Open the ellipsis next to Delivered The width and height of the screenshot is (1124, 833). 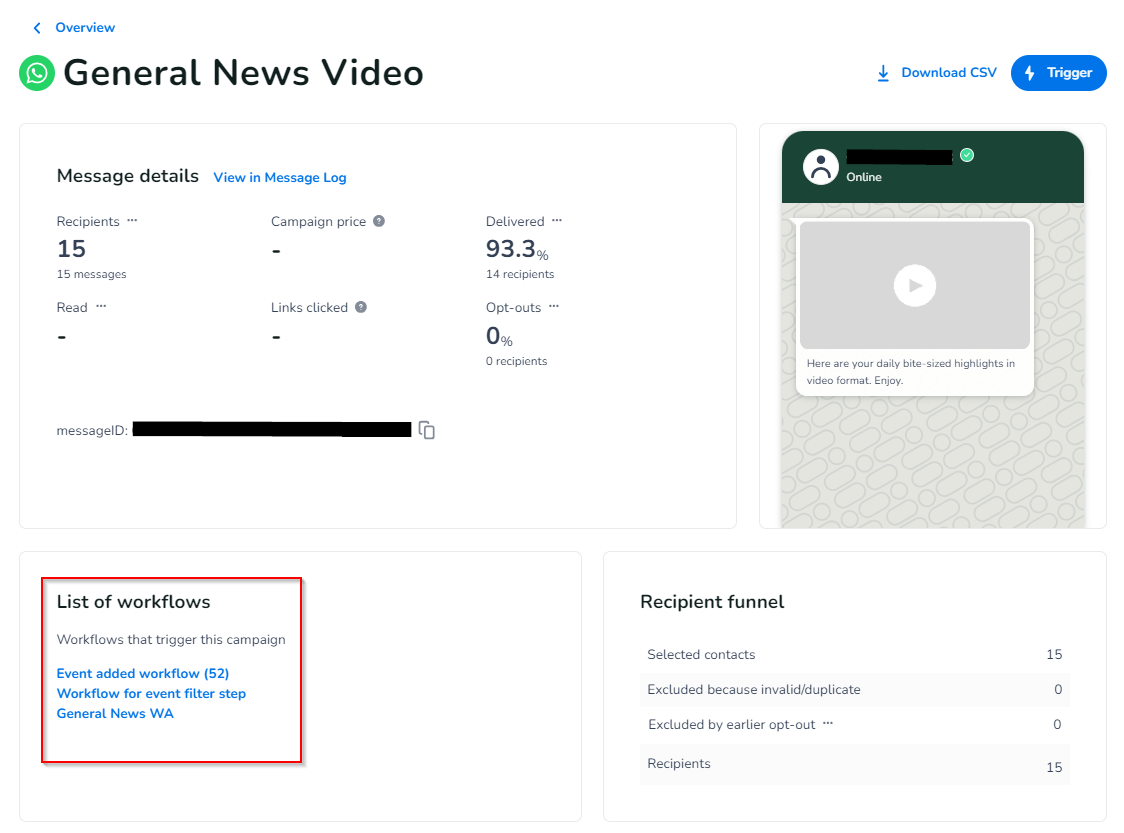557,221
